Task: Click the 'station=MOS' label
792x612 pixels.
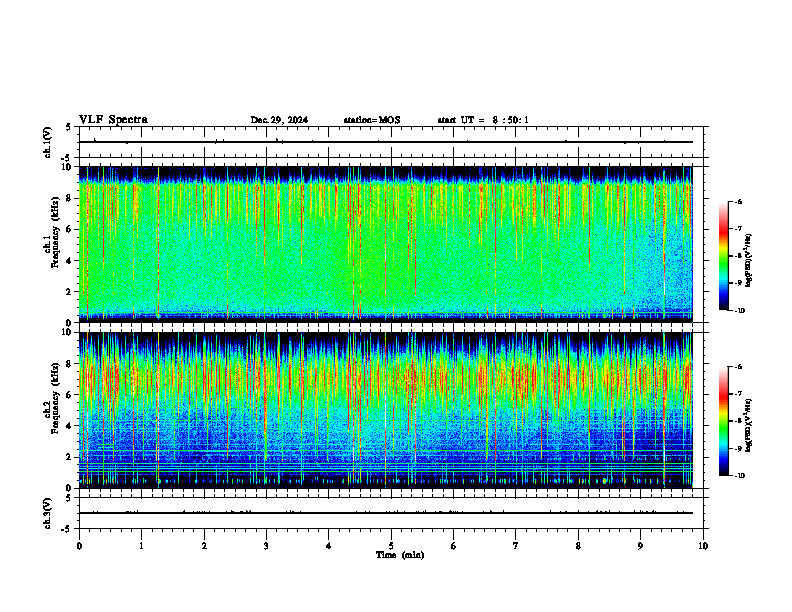Action: 372,120
